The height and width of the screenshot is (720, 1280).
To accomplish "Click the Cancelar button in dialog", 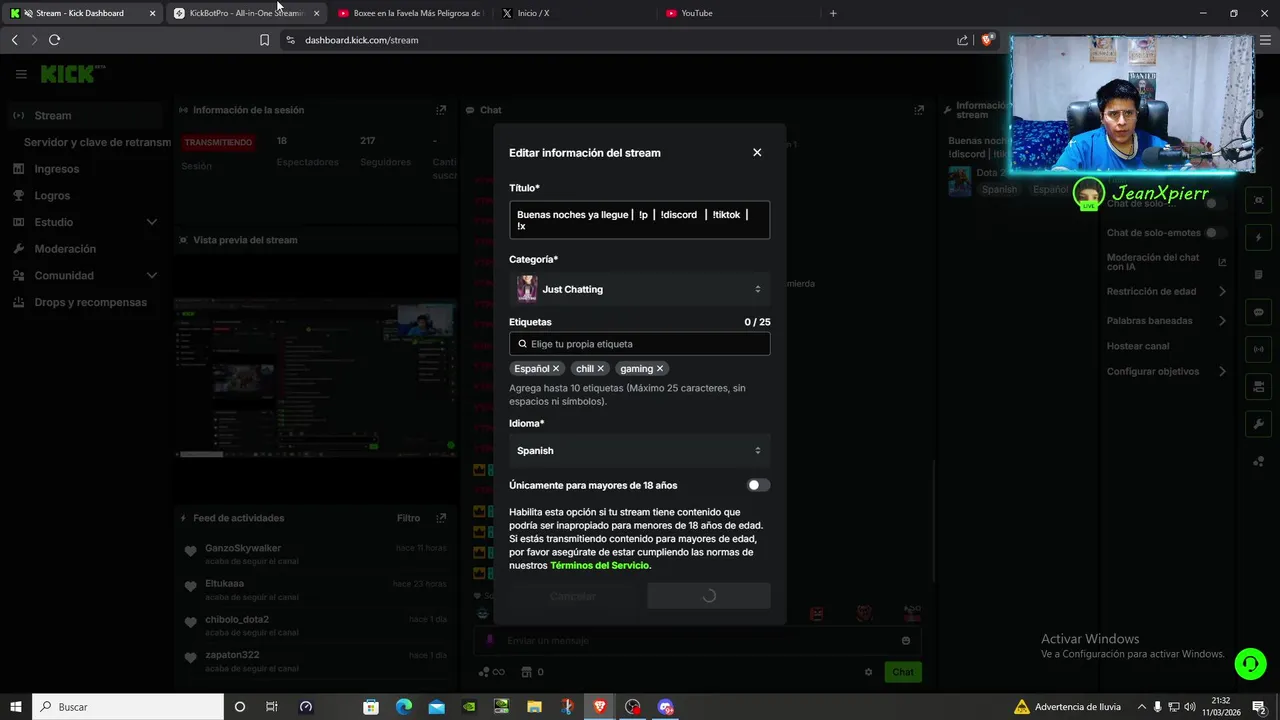I will [572, 596].
